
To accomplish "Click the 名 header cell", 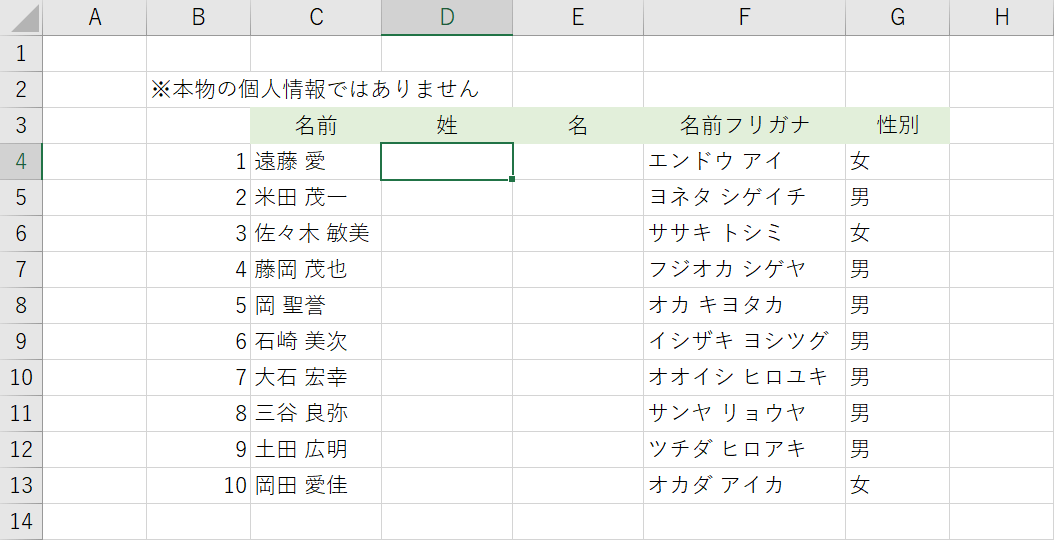I will (578, 125).
